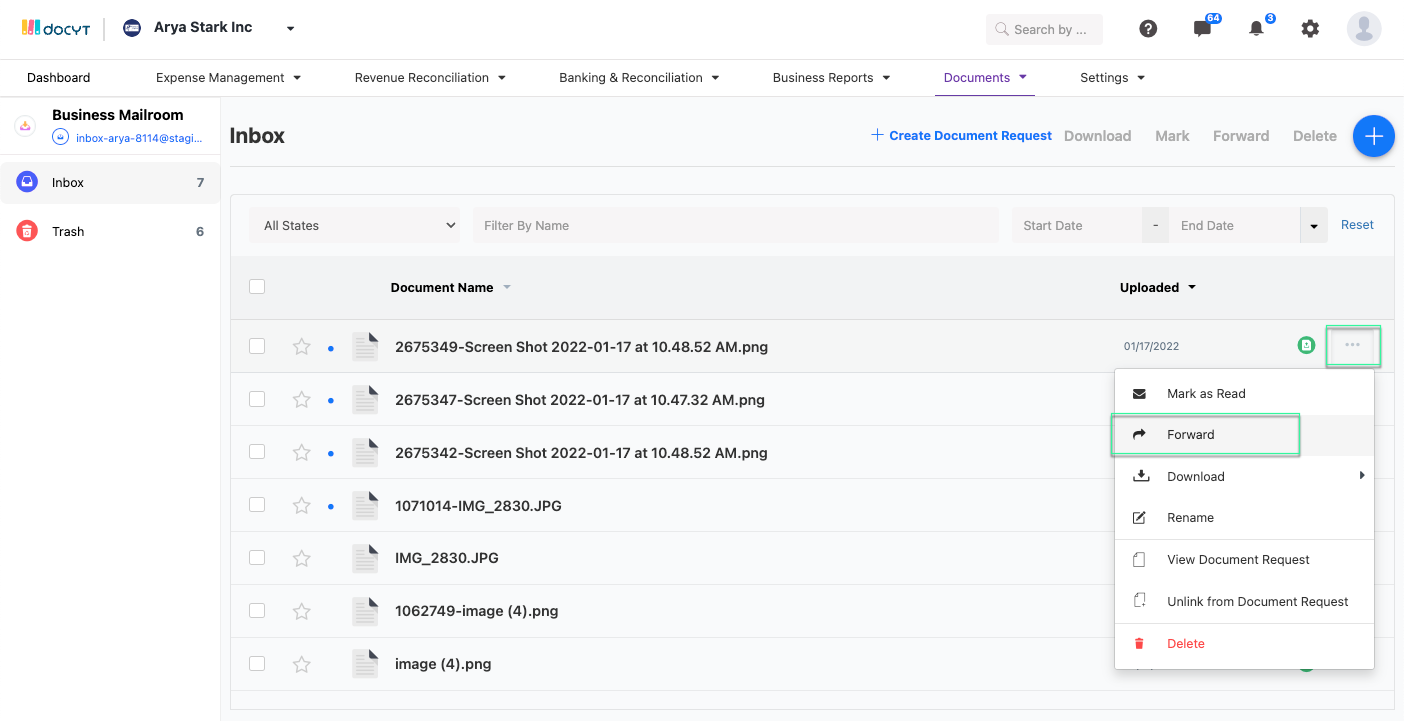1404x721 pixels.
Task: Open the settings gear icon
Action: (1310, 29)
